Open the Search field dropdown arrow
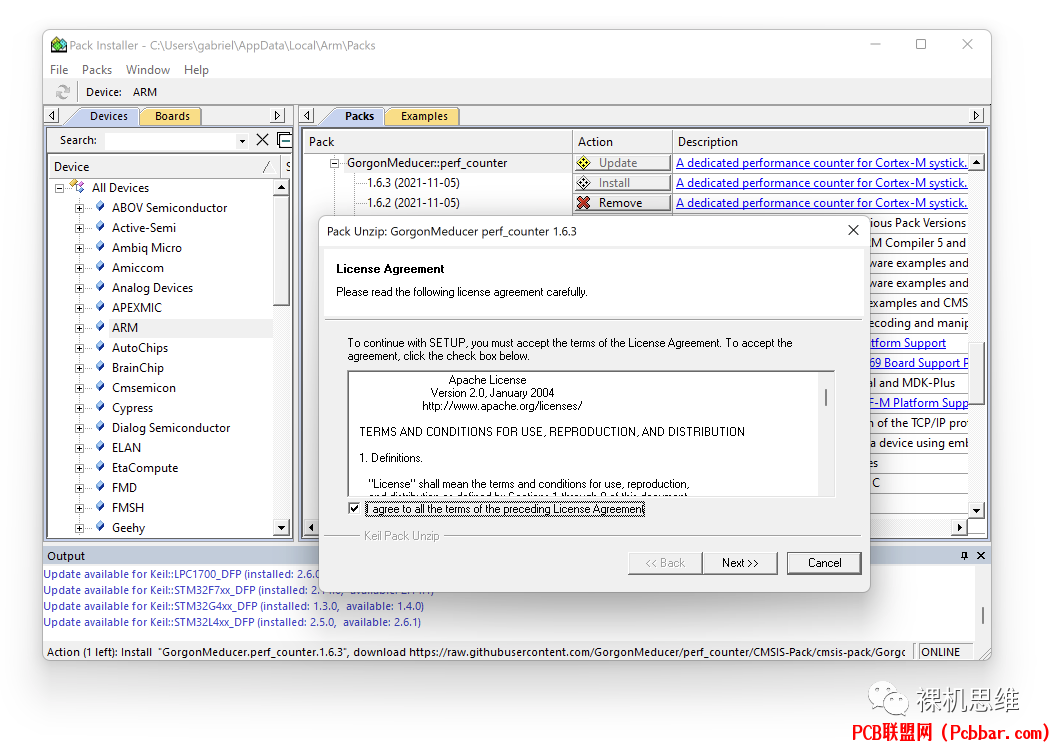Screen dimensions: 1054x747 243,141
